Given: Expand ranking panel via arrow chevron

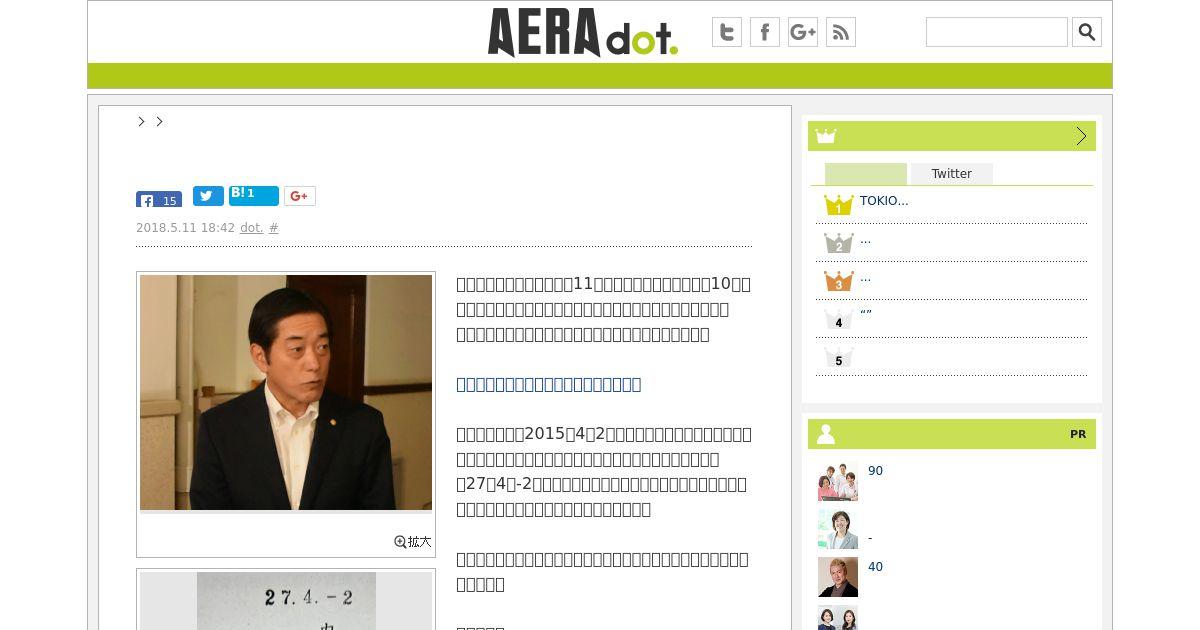Looking at the screenshot, I should click(x=1081, y=136).
